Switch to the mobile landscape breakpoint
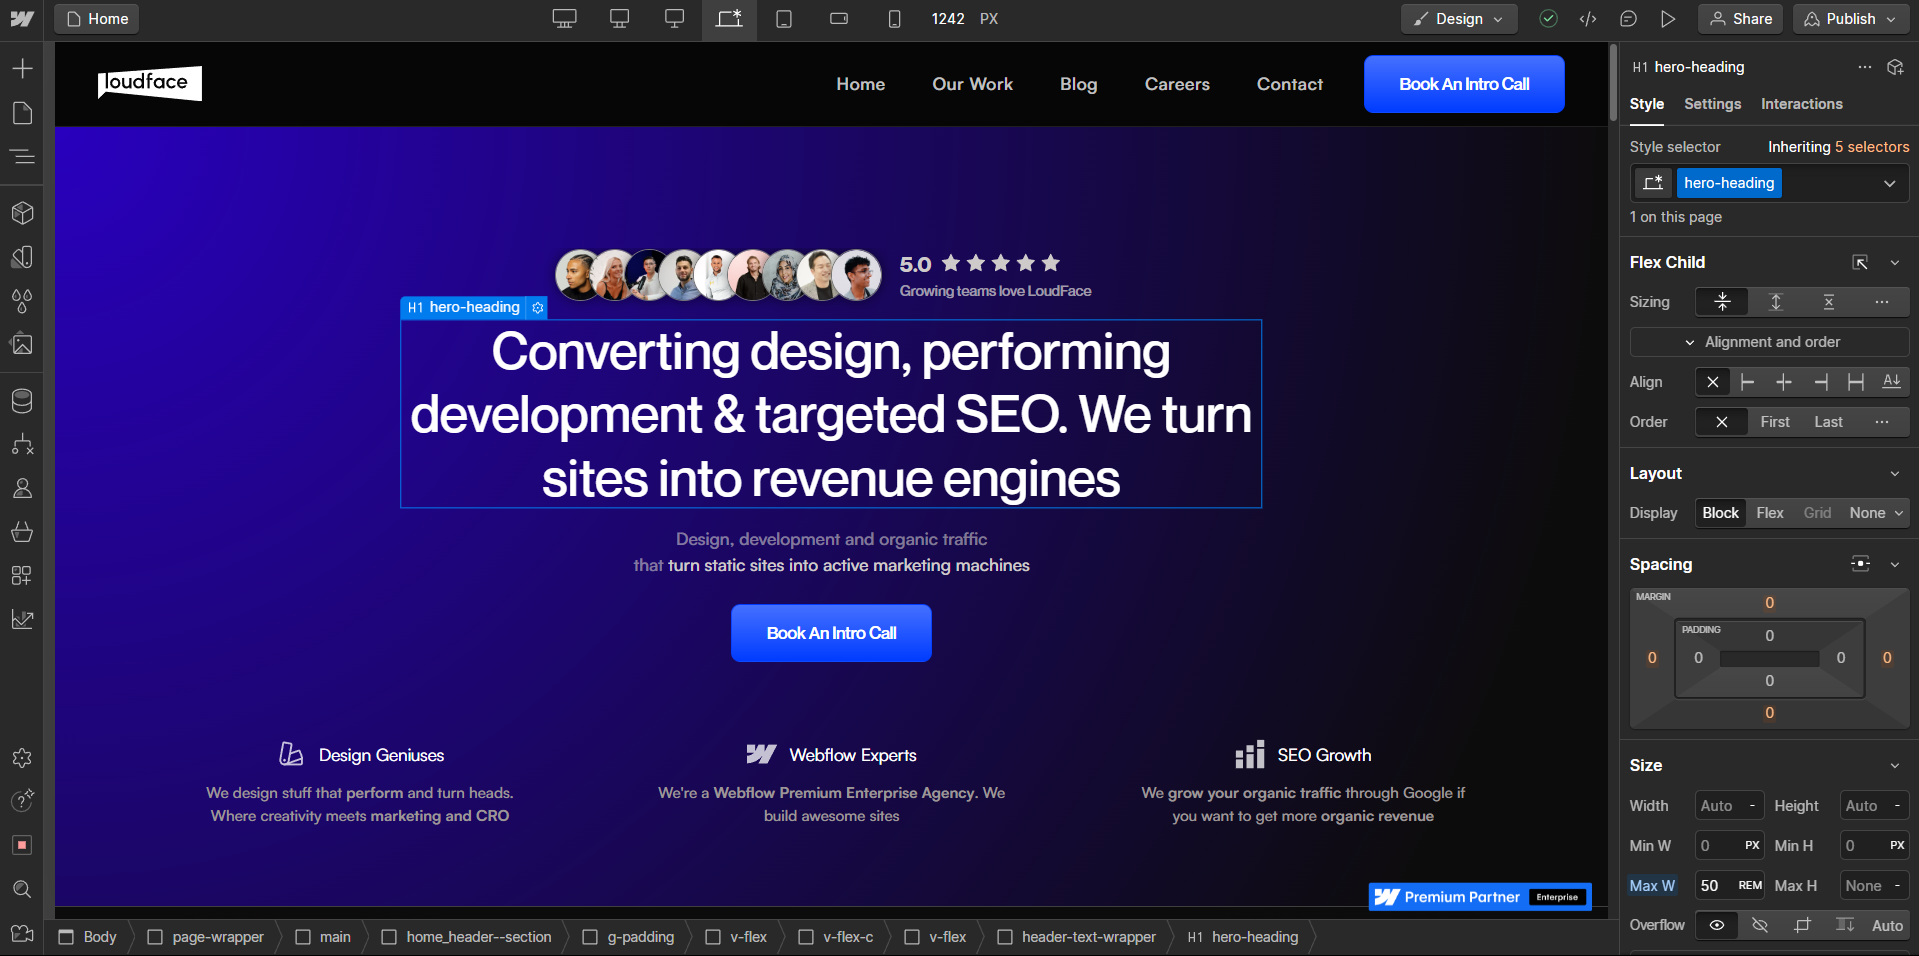The width and height of the screenshot is (1919, 956). click(839, 19)
